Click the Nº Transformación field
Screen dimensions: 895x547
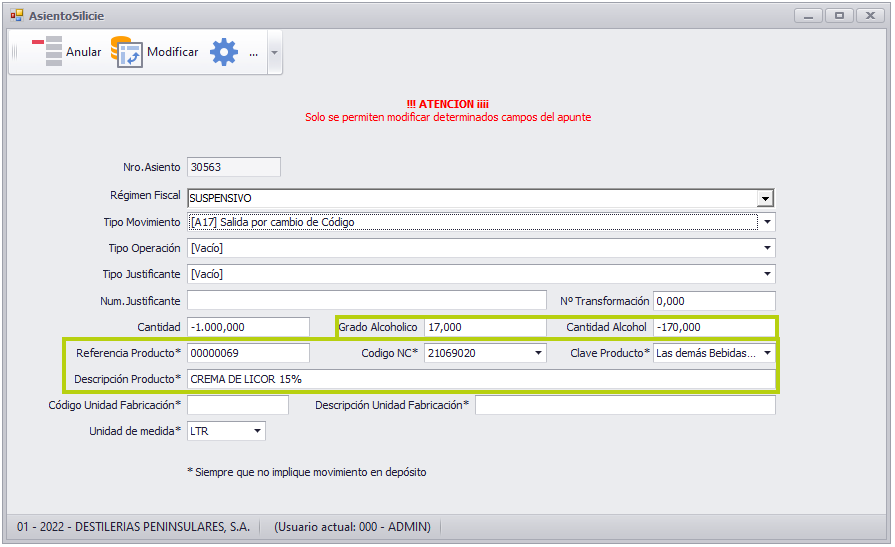click(x=714, y=301)
